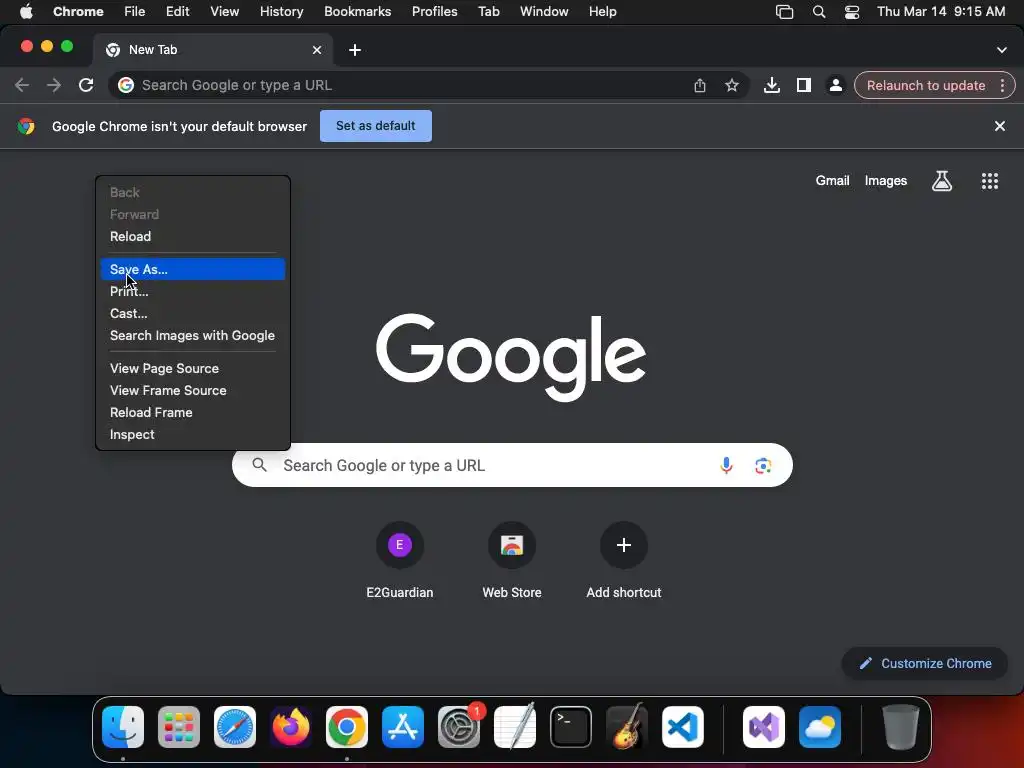The width and height of the screenshot is (1024, 768).
Task: Toggle the side panel icon
Action: pos(803,85)
